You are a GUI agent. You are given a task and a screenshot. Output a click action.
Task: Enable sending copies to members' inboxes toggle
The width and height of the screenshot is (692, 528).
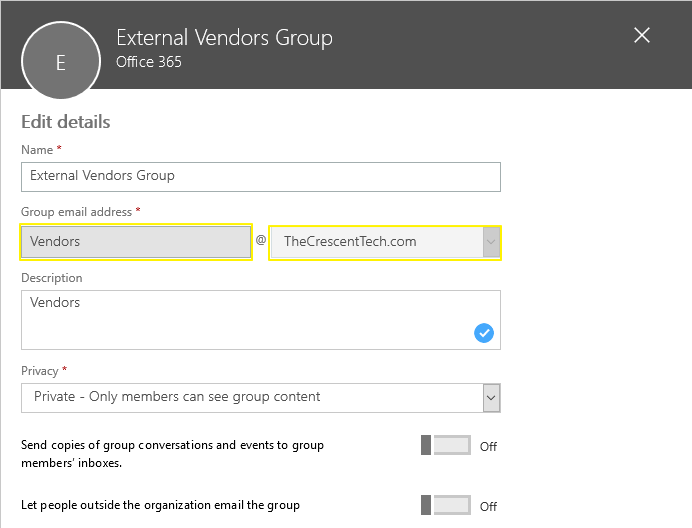click(446, 446)
